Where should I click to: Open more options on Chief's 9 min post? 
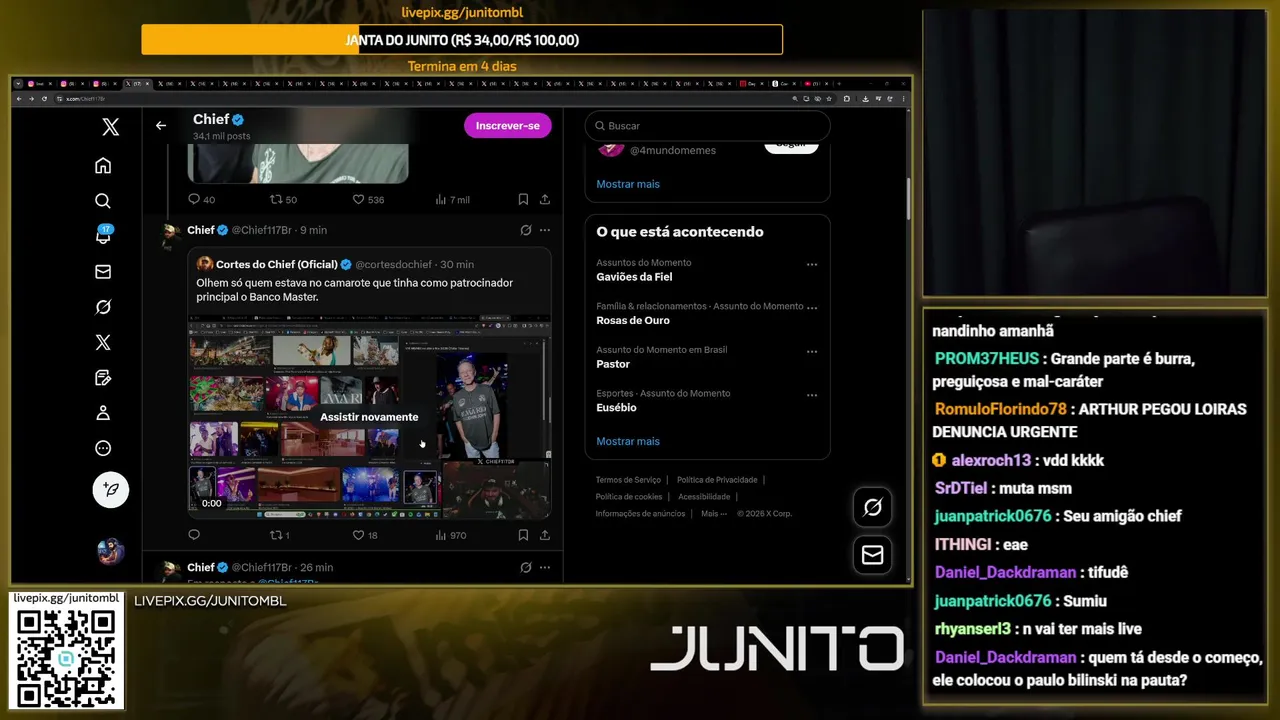(x=545, y=230)
